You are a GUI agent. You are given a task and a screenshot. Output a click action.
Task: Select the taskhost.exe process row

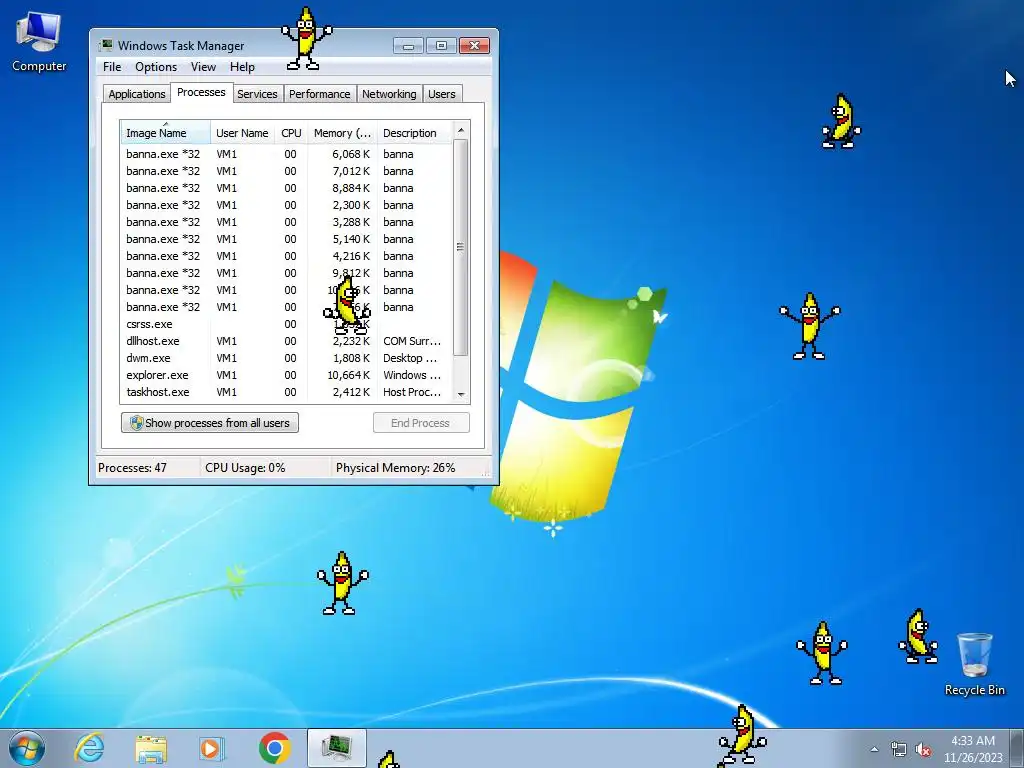286,392
